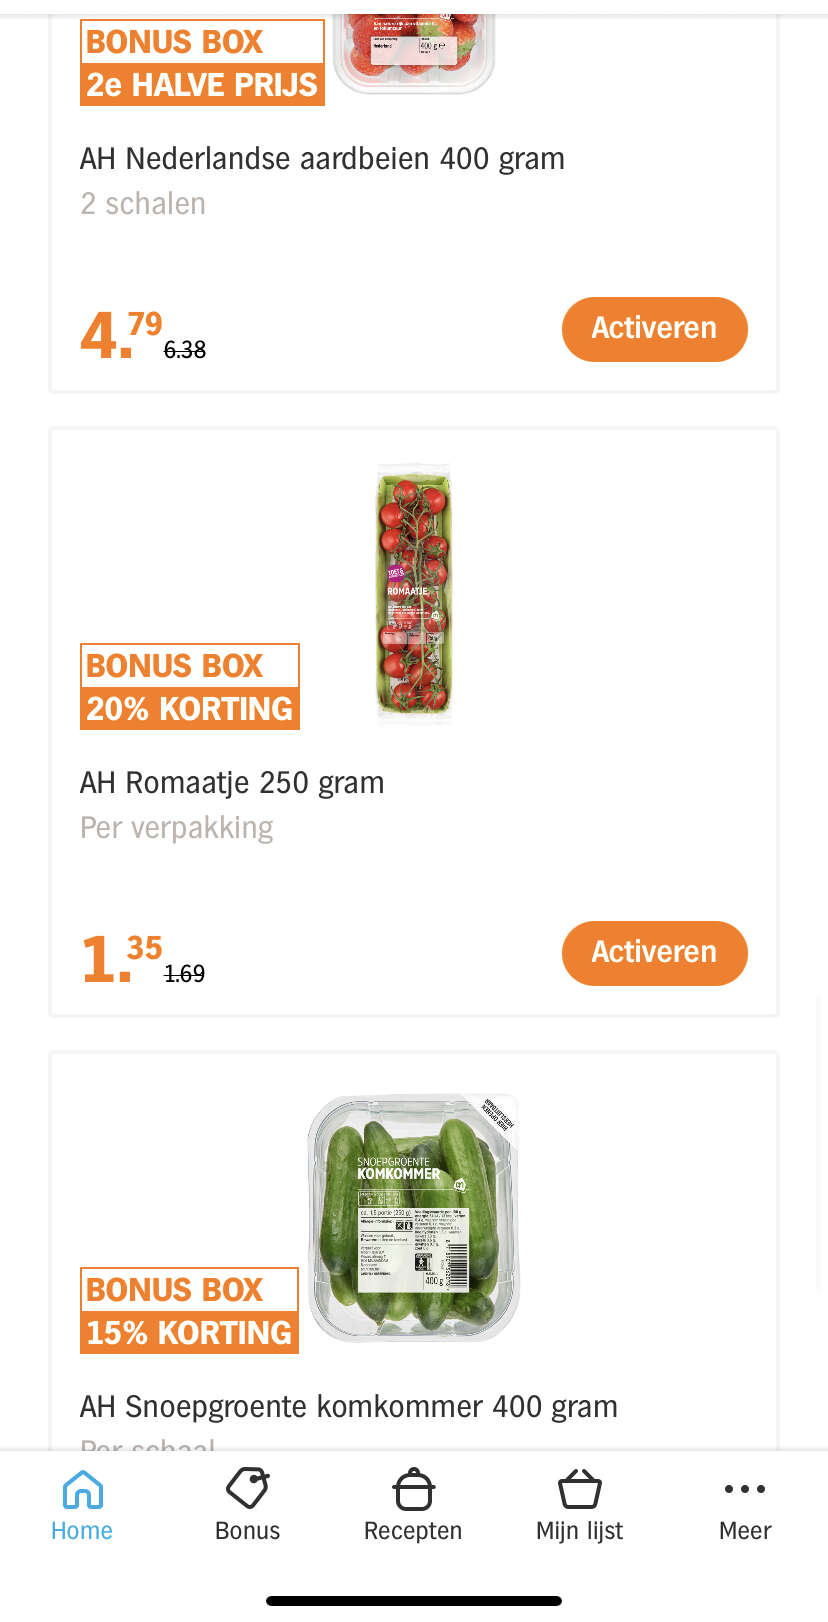Open AH Romaatje 250 gram title
This screenshot has width=828, height=1622.
pos(232,783)
